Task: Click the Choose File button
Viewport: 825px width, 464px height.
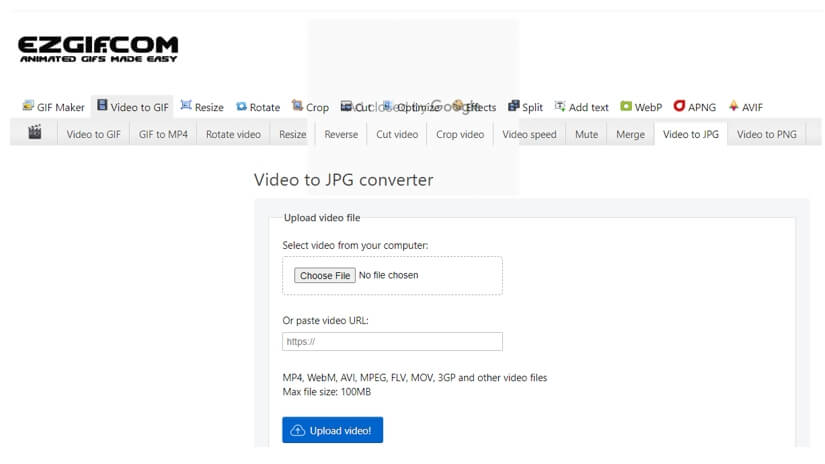Action: pos(325,275)
